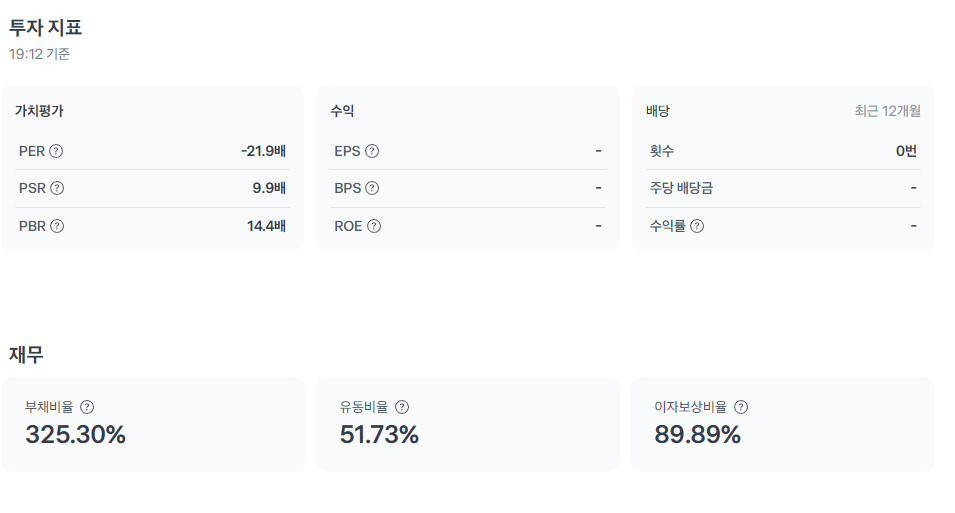Click the 51.73% current ratio value
The width and height of the screenshot is (955, 513).
click(379, 435)
